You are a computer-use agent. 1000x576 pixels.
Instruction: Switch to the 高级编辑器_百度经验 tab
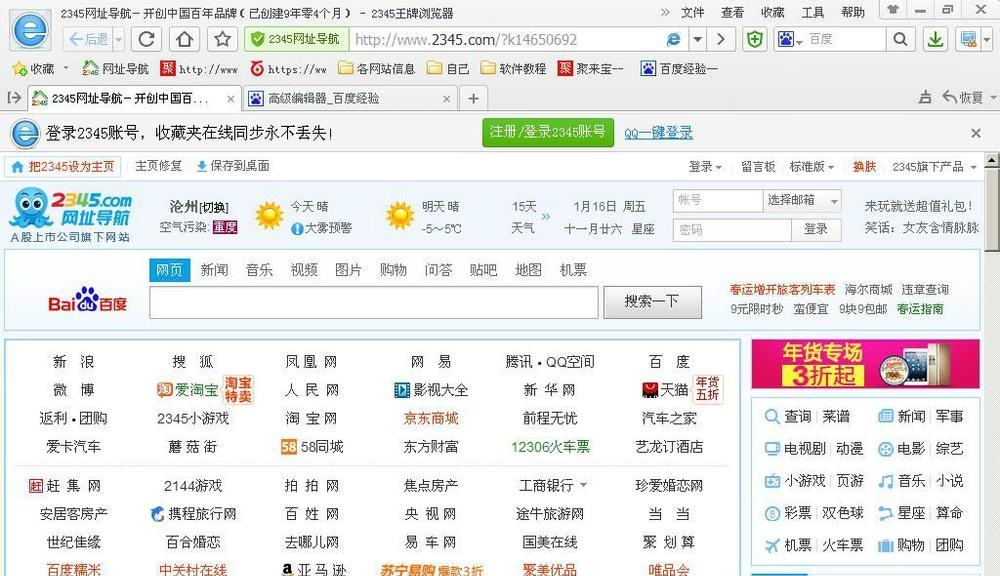click(x=349, y=98)
